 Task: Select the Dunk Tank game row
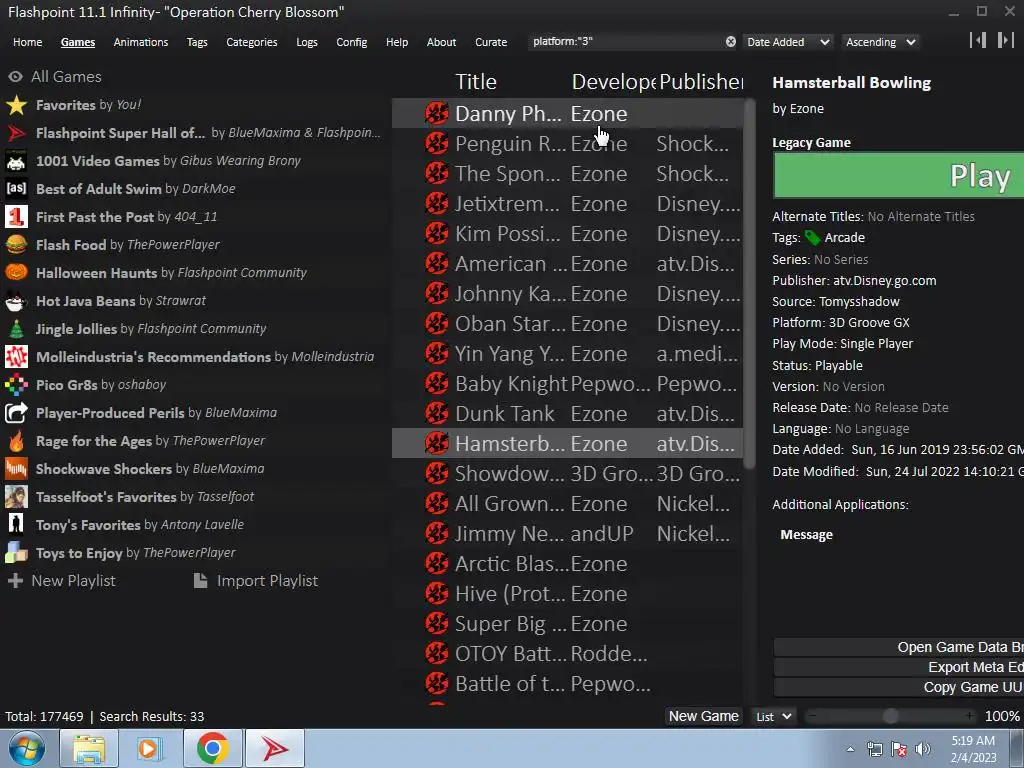coord(568,414)
